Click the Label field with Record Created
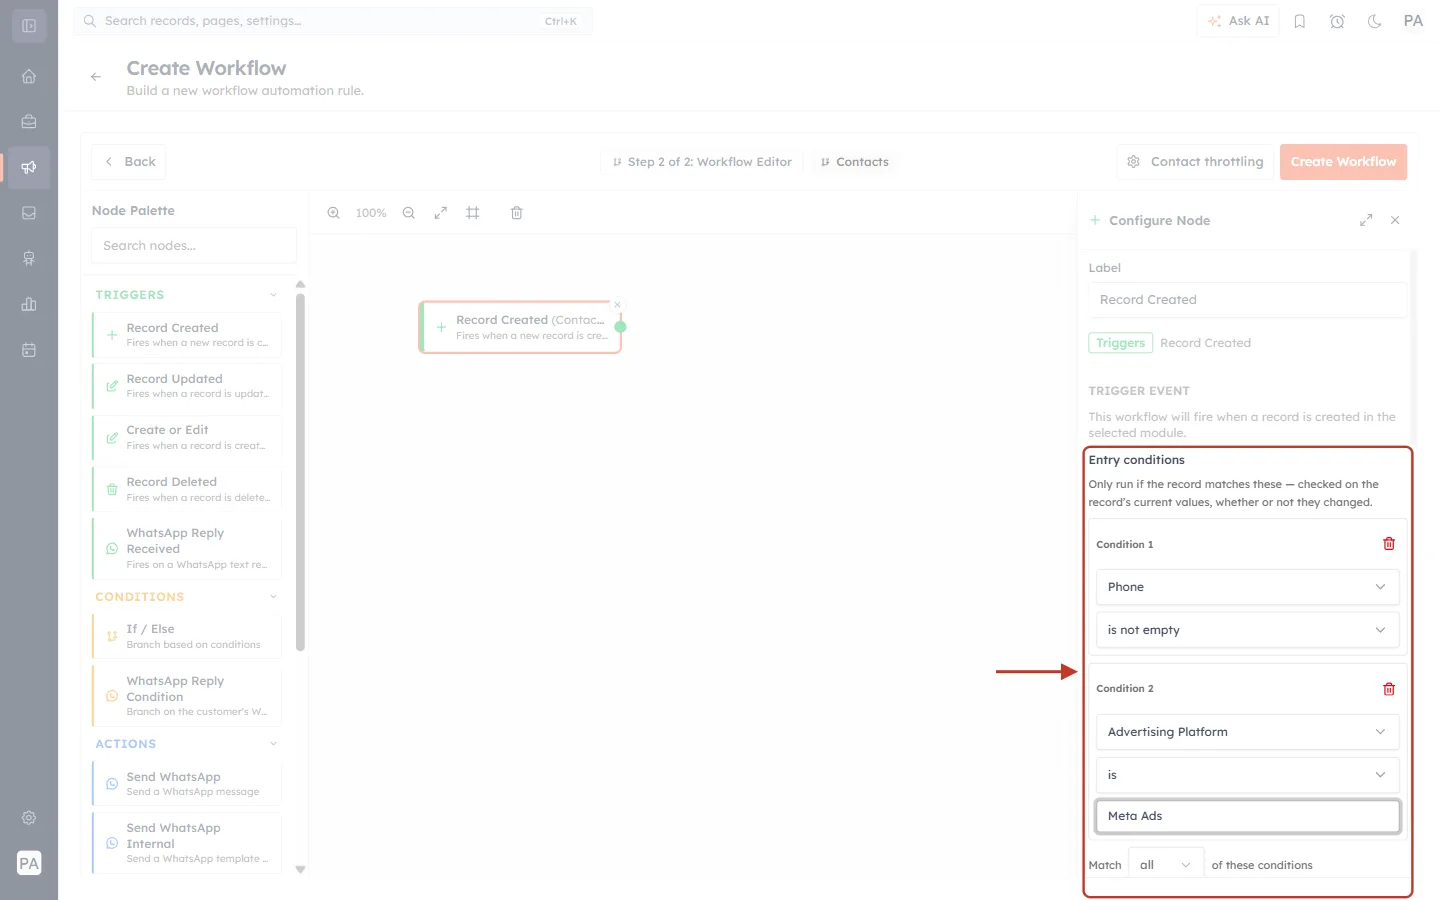 pyautogui.click(x=1247, y=300)
